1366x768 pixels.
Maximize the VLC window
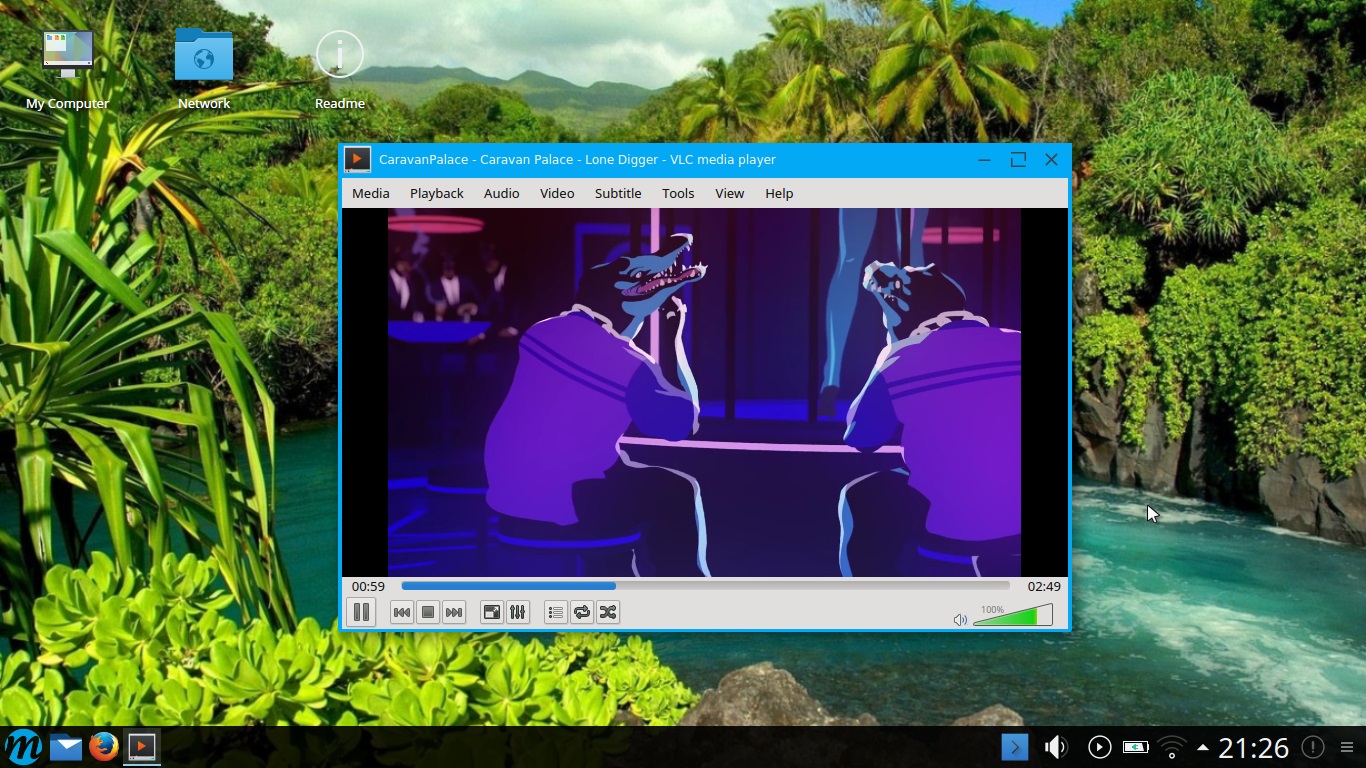(x=1018, y=159)
